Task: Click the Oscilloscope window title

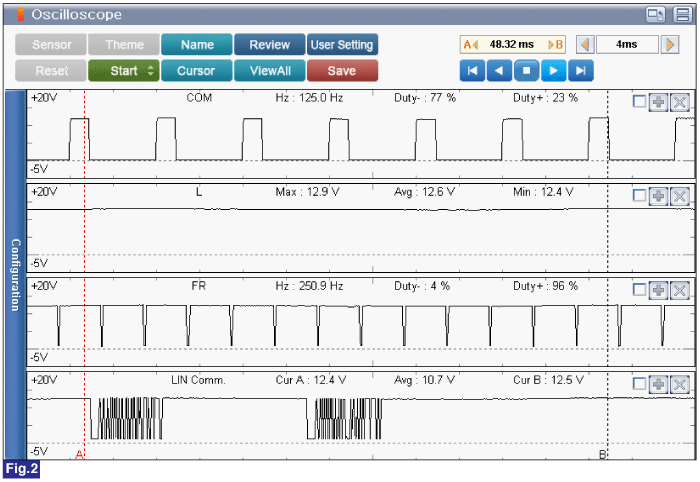Action: click(76, 14)
